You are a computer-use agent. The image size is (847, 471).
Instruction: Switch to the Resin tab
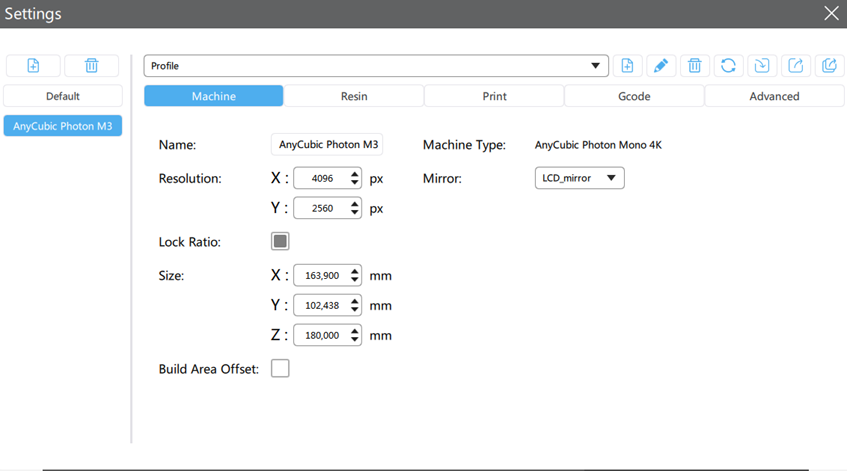[354, 96]
